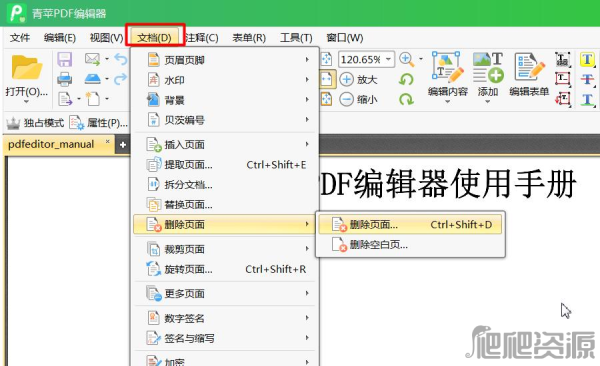
Task: Click the scanner icon
Action: [92, 79]
